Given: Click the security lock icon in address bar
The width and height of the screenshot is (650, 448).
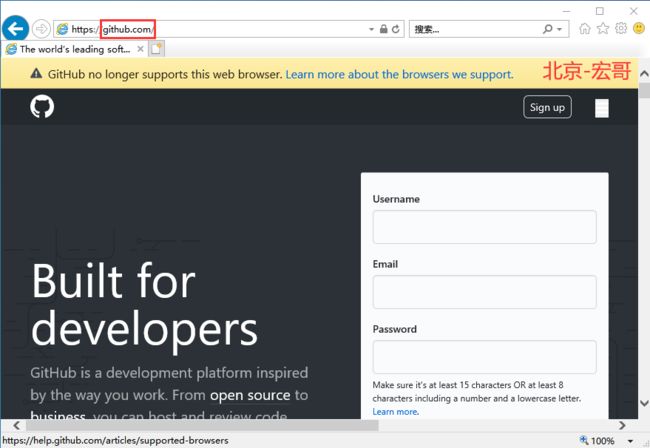Looking at the screenshot, I should pos(384,29).
